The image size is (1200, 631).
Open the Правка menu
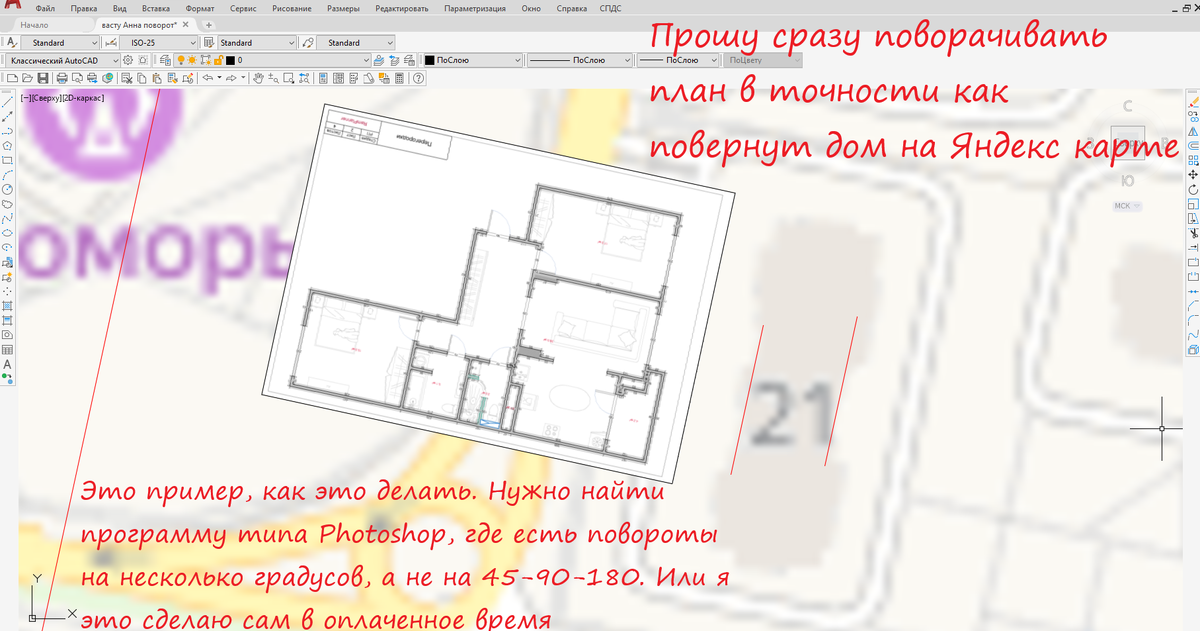click(84, 8)
